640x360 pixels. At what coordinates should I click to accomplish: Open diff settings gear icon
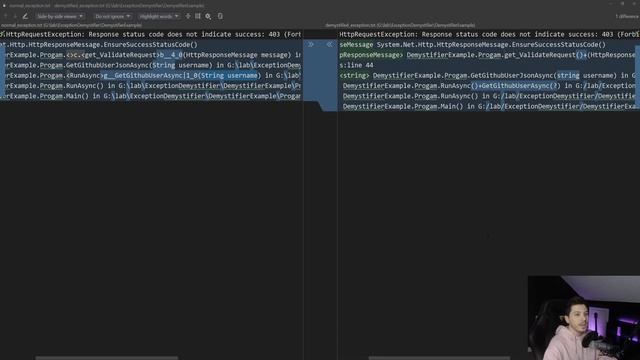(x=208, y=16)
